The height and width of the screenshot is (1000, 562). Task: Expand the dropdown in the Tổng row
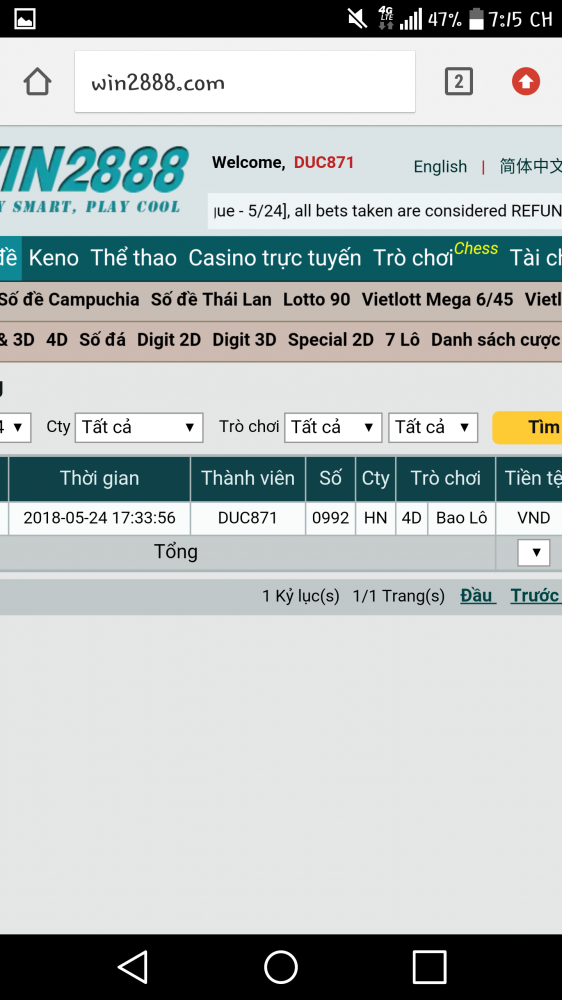tap(534, 552)
